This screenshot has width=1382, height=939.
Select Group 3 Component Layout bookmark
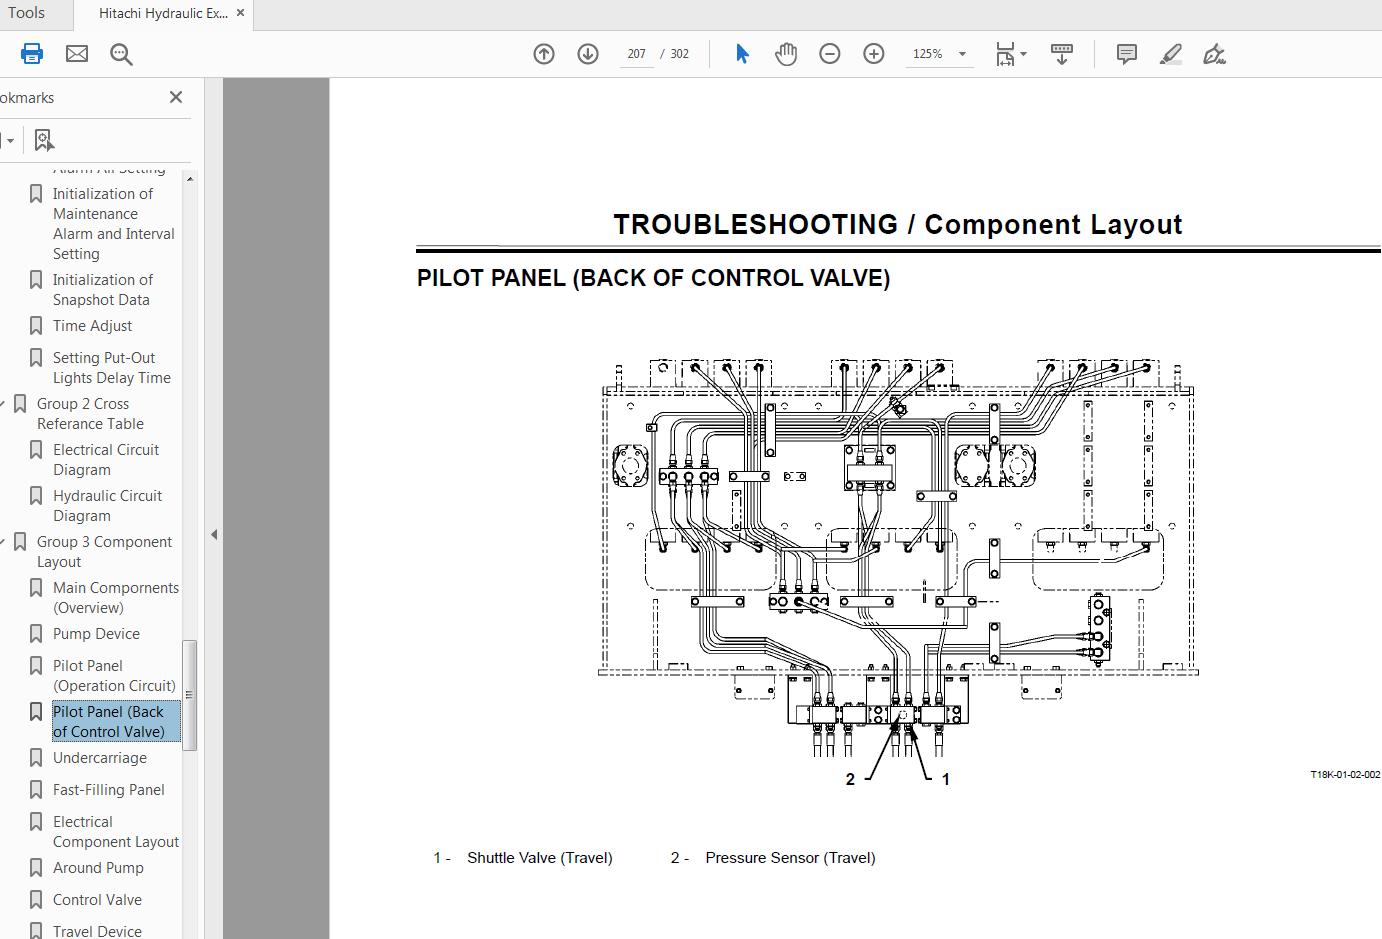[104, 551]
